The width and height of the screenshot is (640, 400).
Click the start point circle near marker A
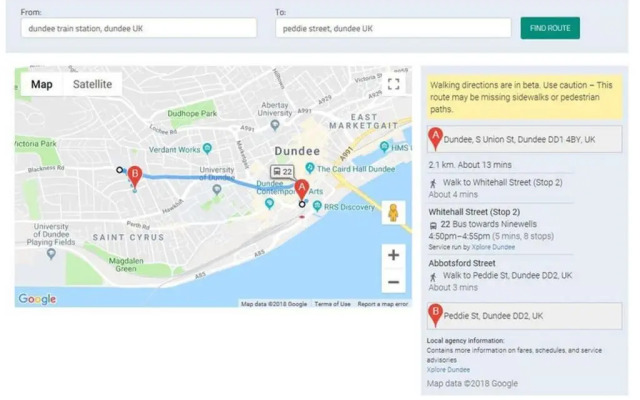coord(302,204)
